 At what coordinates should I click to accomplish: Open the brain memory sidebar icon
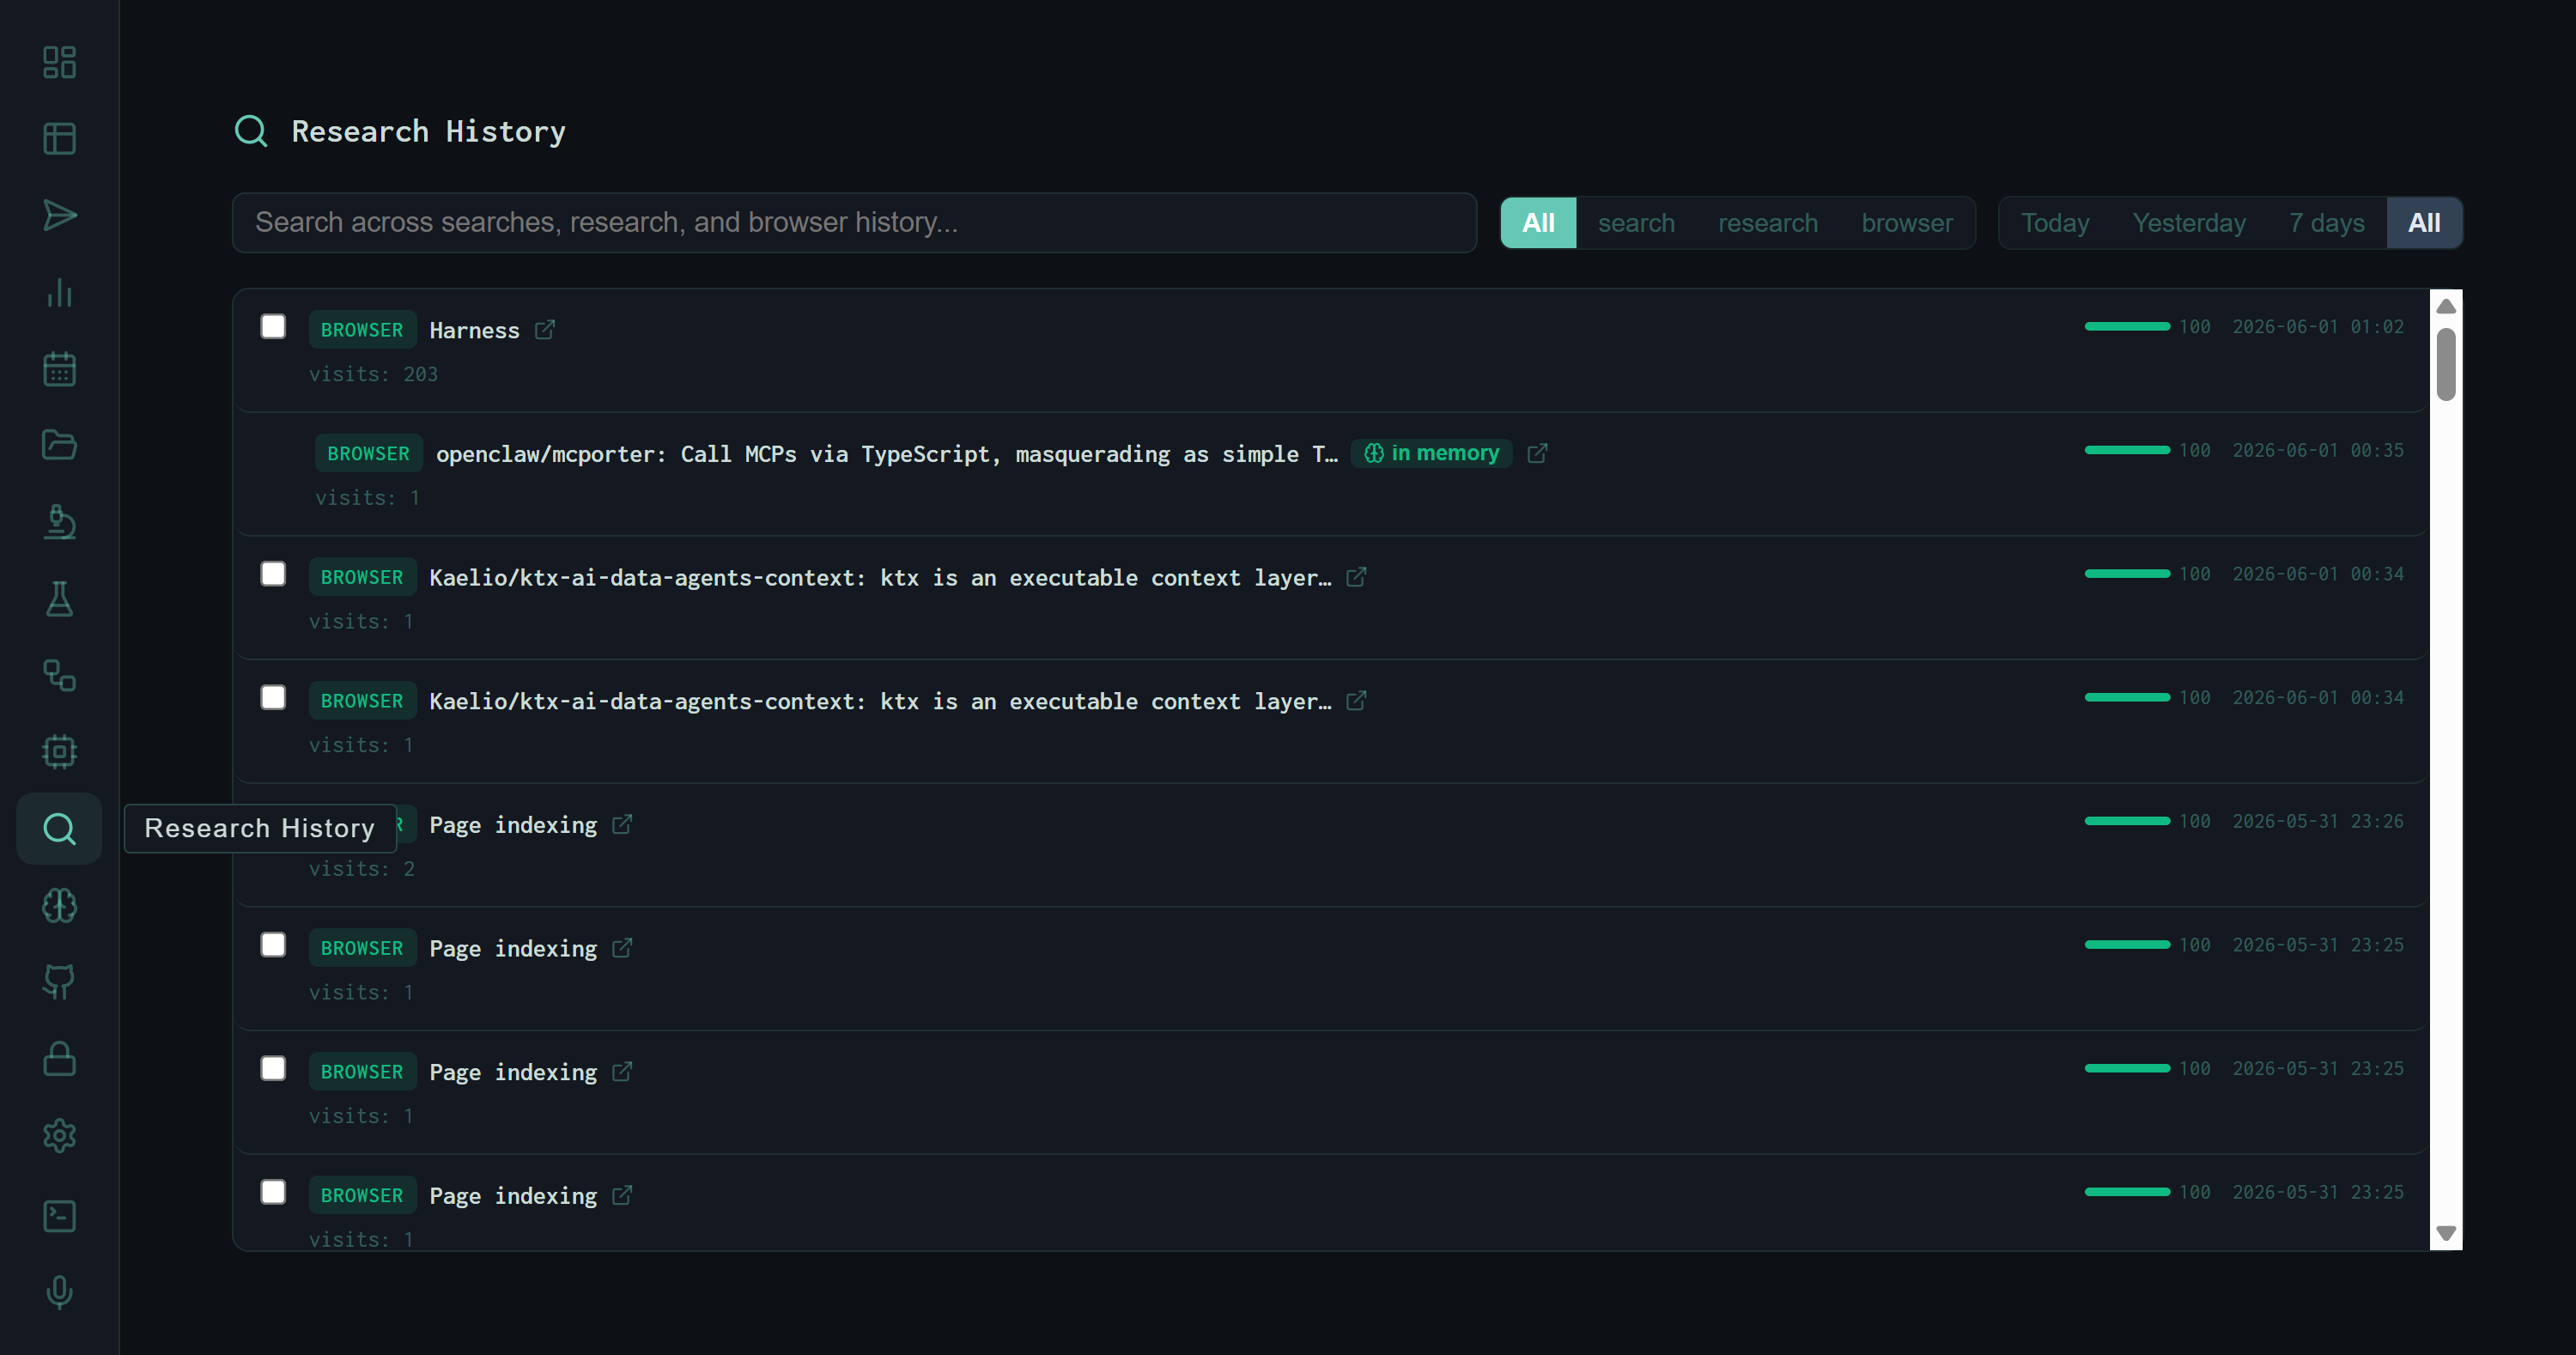coord(59,906)
